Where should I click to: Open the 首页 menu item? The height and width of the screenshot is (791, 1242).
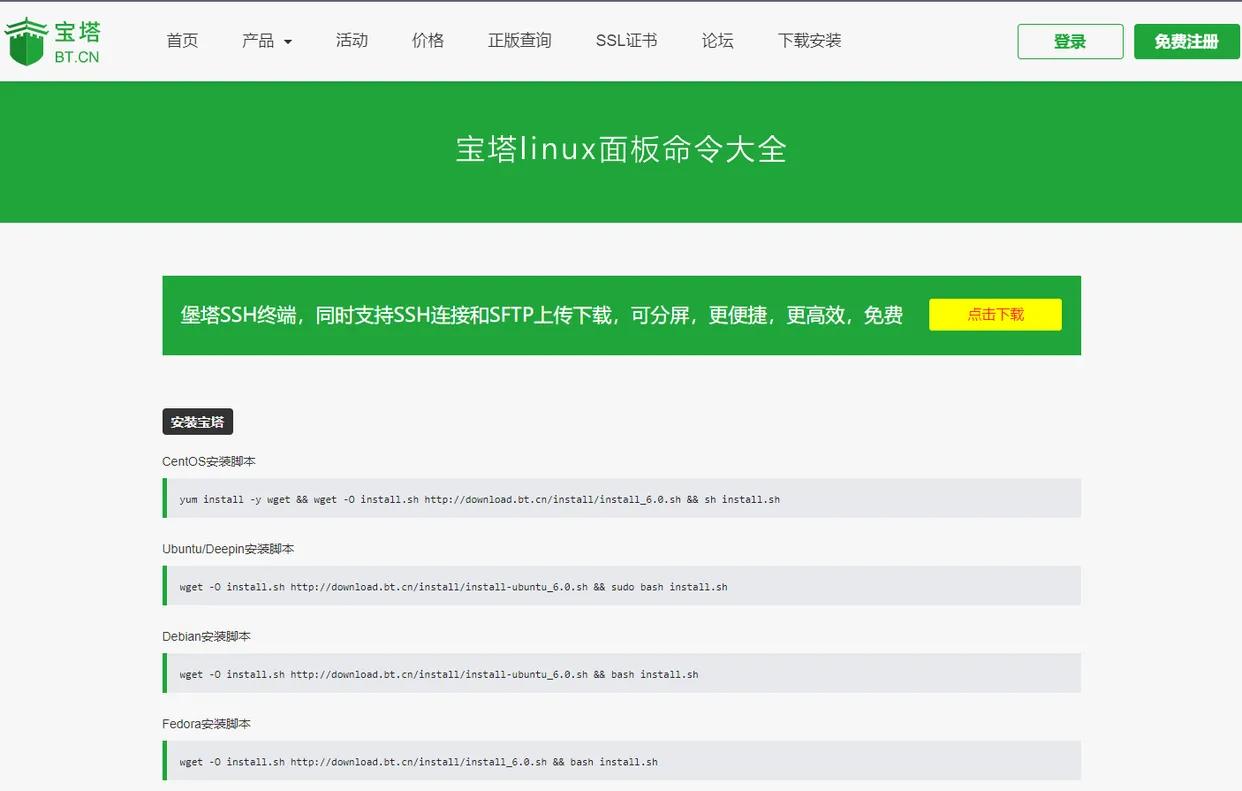tap(182, 40)
